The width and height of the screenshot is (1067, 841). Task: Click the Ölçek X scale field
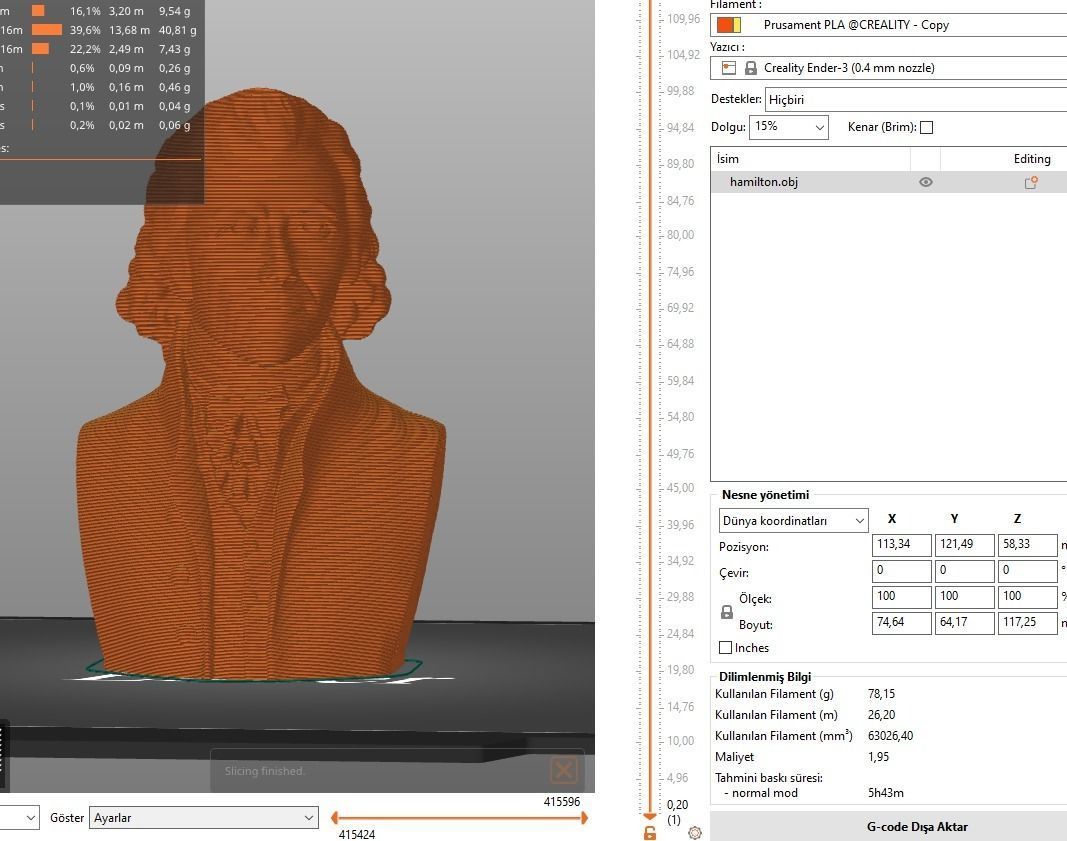coord(902,597)
